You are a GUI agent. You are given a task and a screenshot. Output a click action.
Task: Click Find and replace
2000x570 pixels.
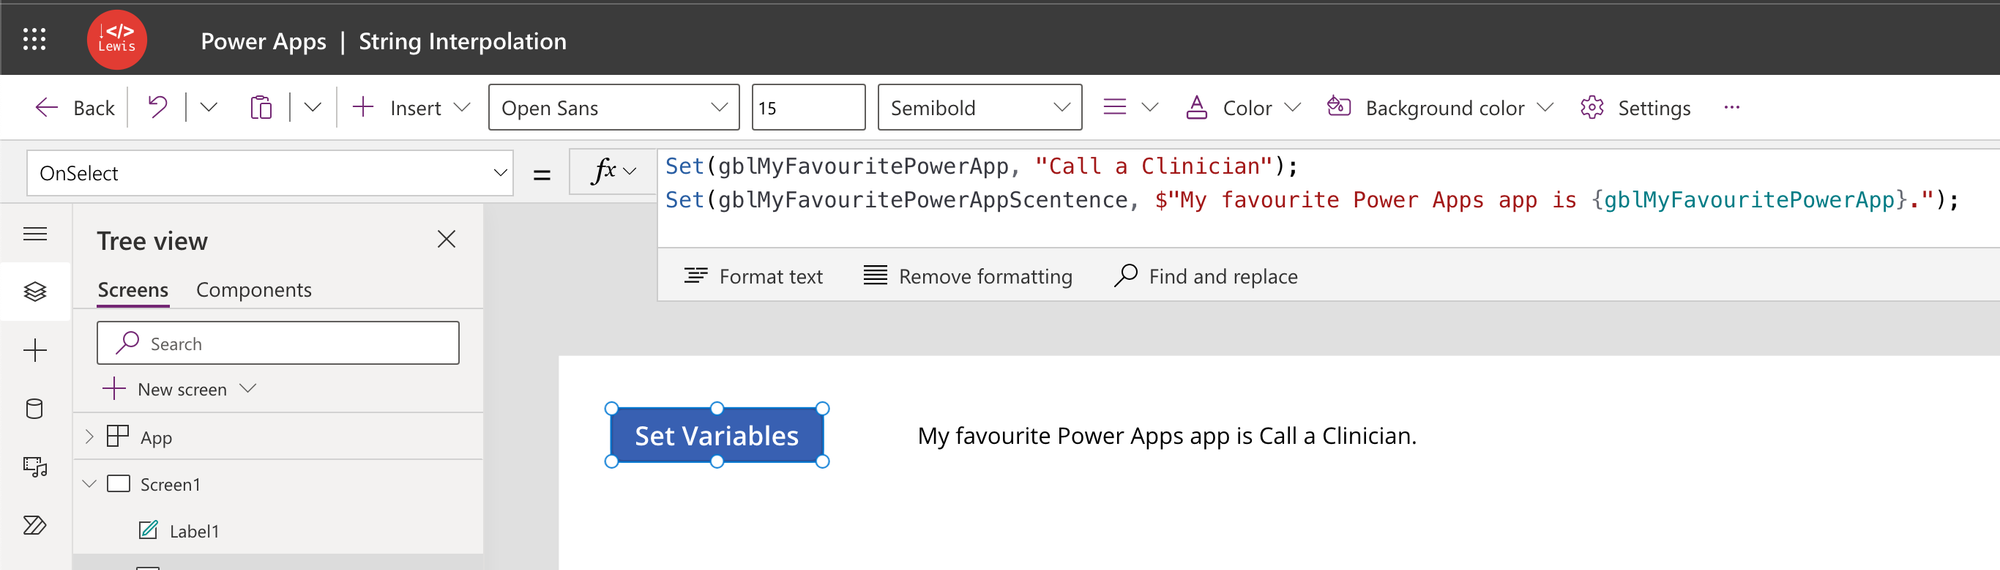pyautogui.click(x=1206, y=276)
